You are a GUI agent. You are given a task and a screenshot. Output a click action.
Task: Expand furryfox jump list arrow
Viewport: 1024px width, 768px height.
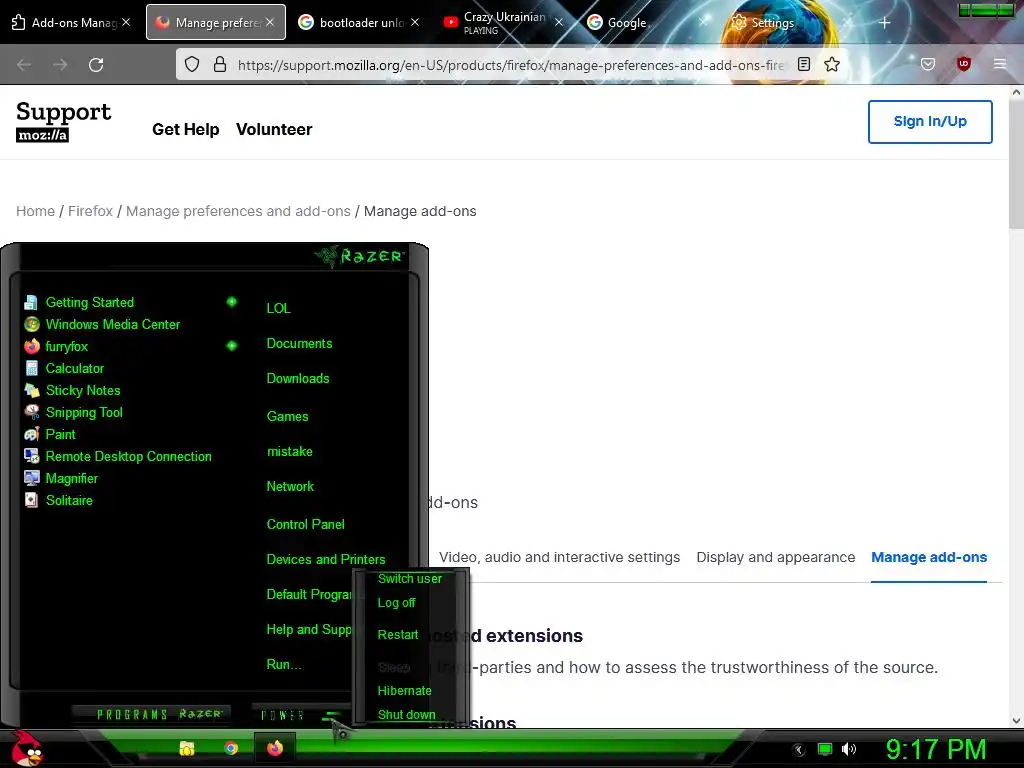point(231,345)
